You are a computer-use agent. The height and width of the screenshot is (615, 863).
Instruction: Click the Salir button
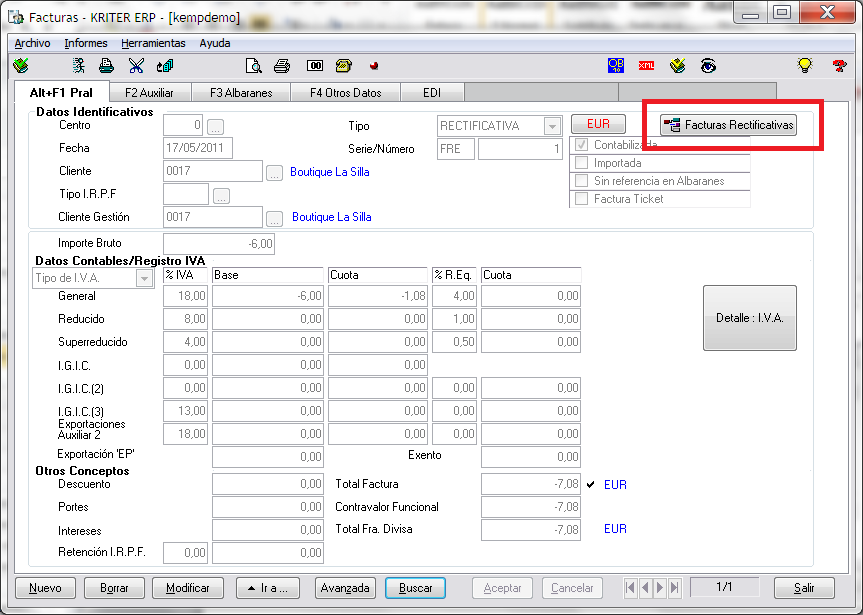coord(804,588)
